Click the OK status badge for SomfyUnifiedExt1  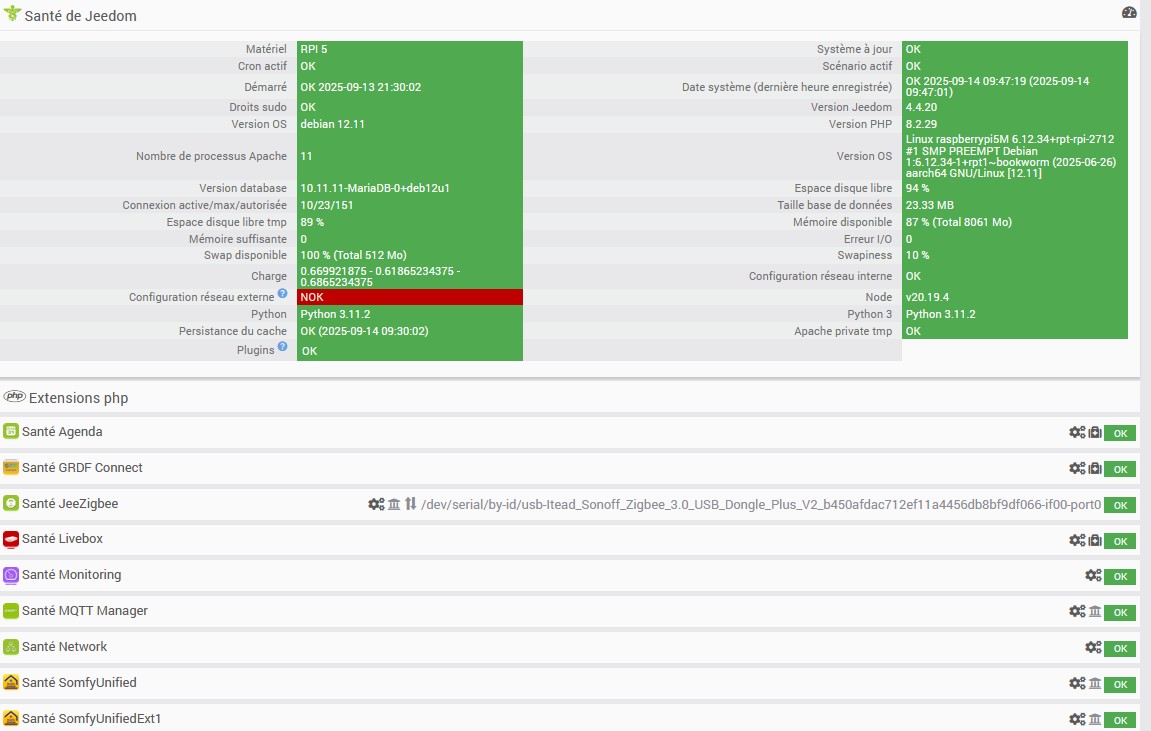click(1120, 720)
